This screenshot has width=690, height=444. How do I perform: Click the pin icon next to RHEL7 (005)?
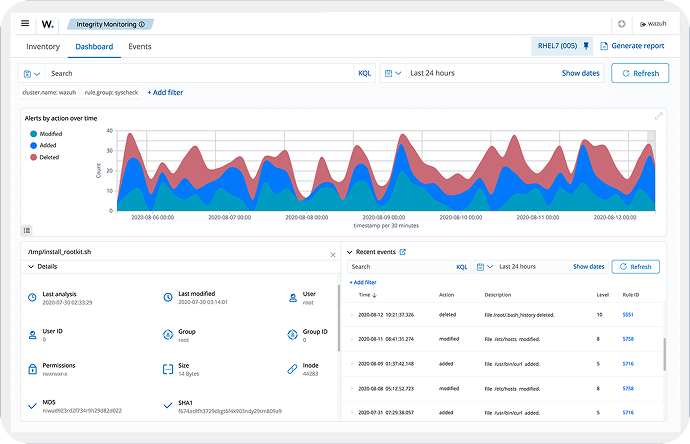point(586,46)
